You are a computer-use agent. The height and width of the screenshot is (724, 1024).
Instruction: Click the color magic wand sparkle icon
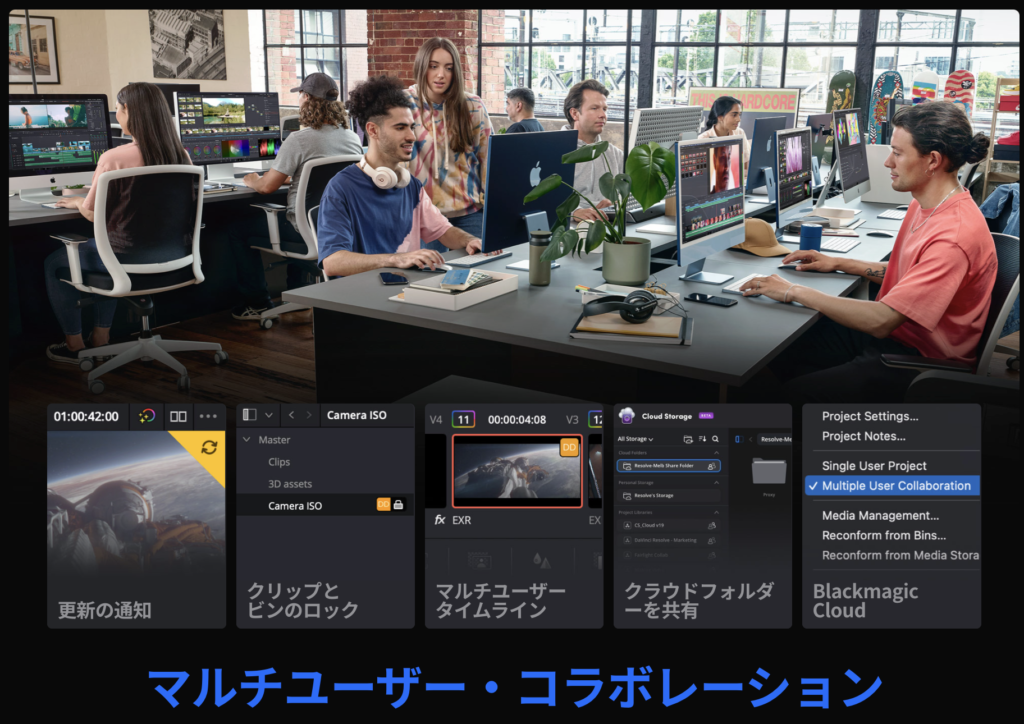pyautogui.click(x=147, y=416)
